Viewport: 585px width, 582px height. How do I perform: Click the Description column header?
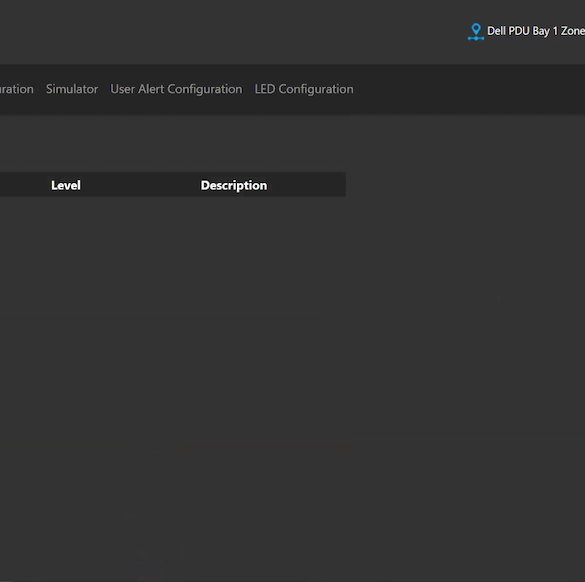(234, 185)
